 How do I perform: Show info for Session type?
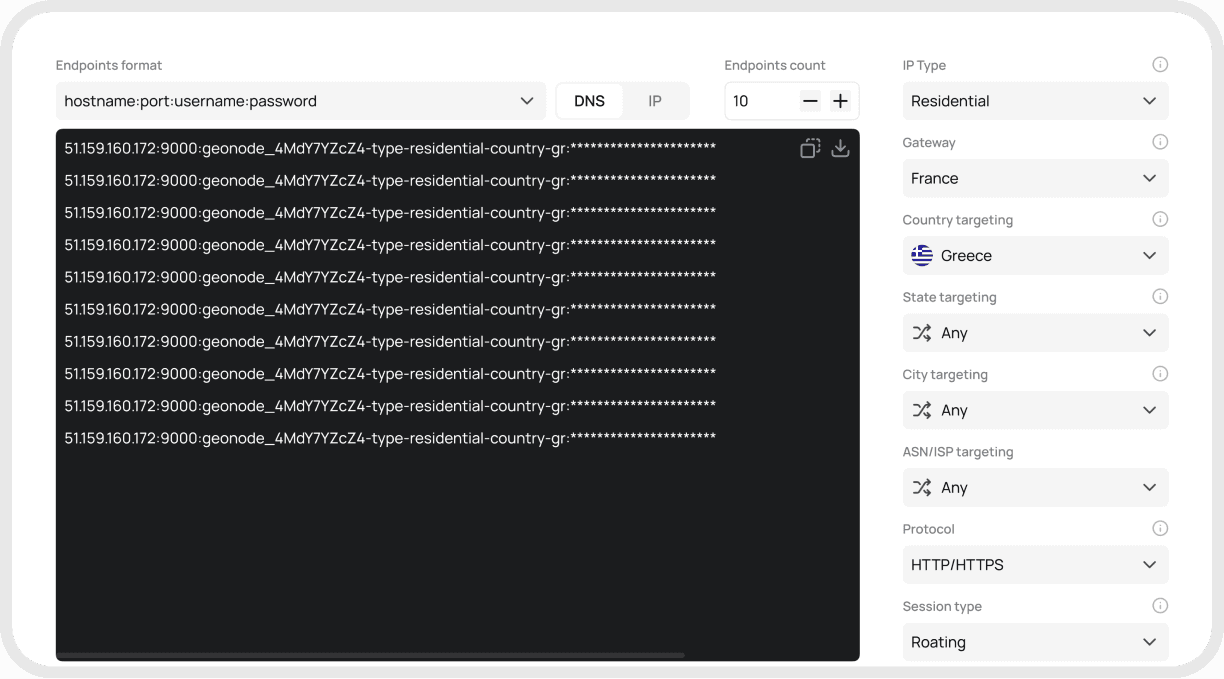point(1160,606)
